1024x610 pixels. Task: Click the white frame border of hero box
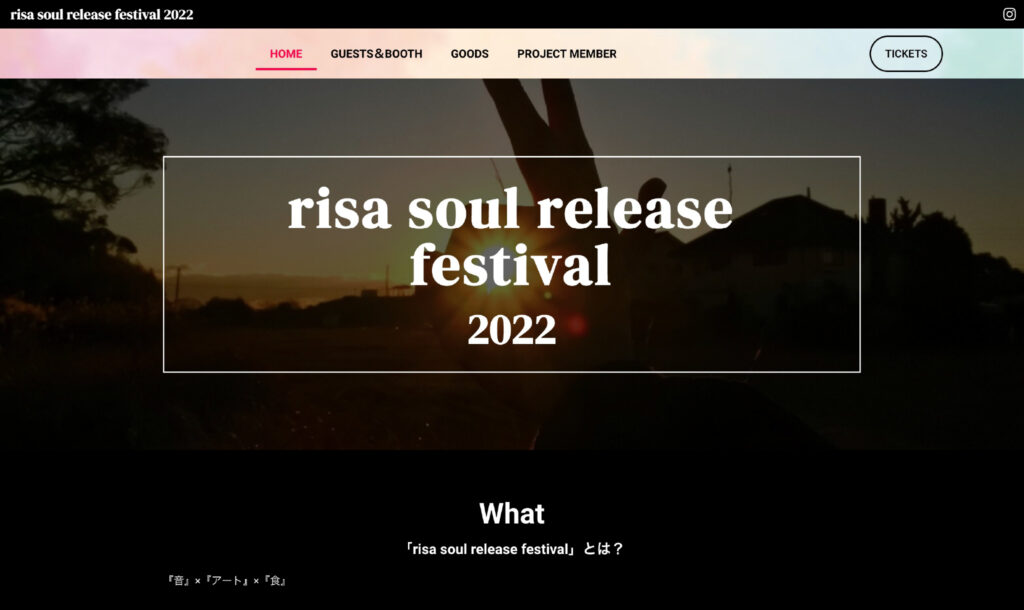(511, 157)
